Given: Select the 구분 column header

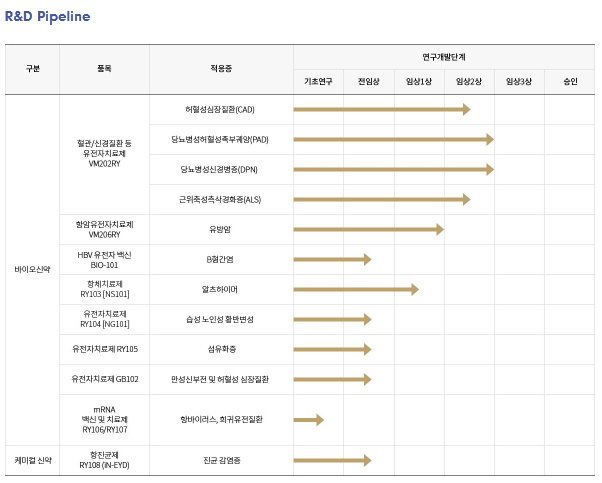Looking at the screenshot, I should [33, 69].
